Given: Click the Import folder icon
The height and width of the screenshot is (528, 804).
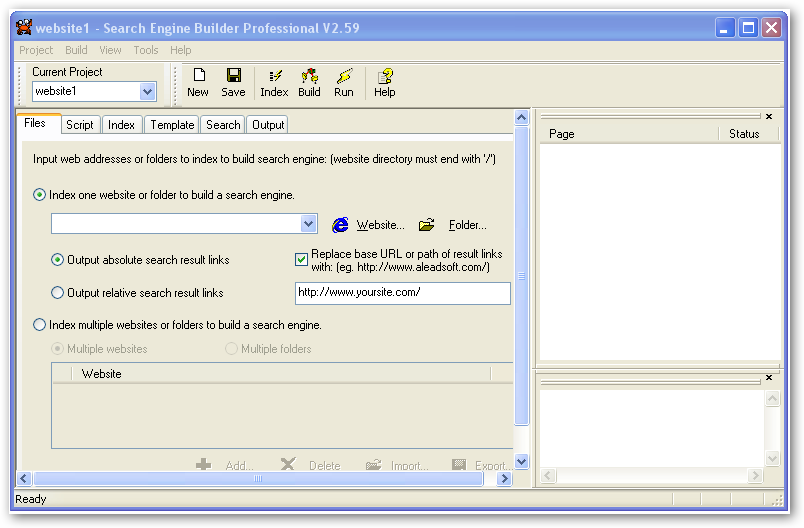Looking at the screenshot, I should click(x=373, y=464).
